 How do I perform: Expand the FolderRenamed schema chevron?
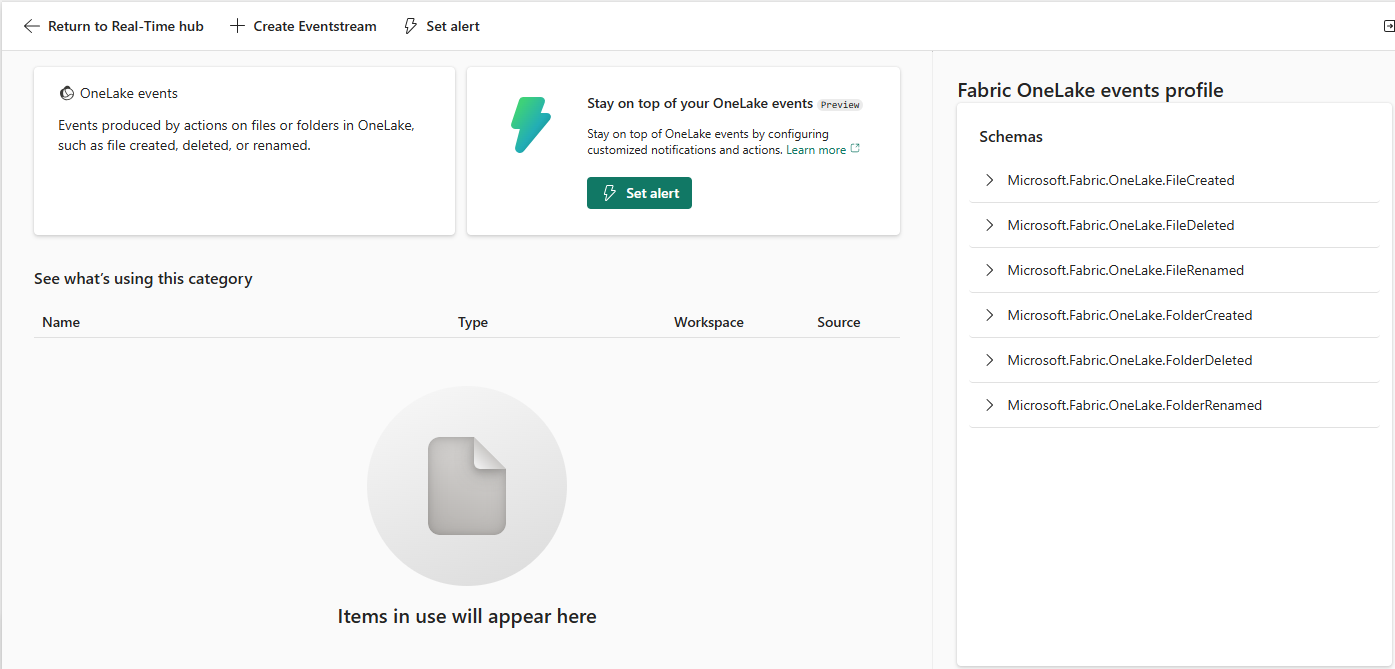click(x=990, y=405)
